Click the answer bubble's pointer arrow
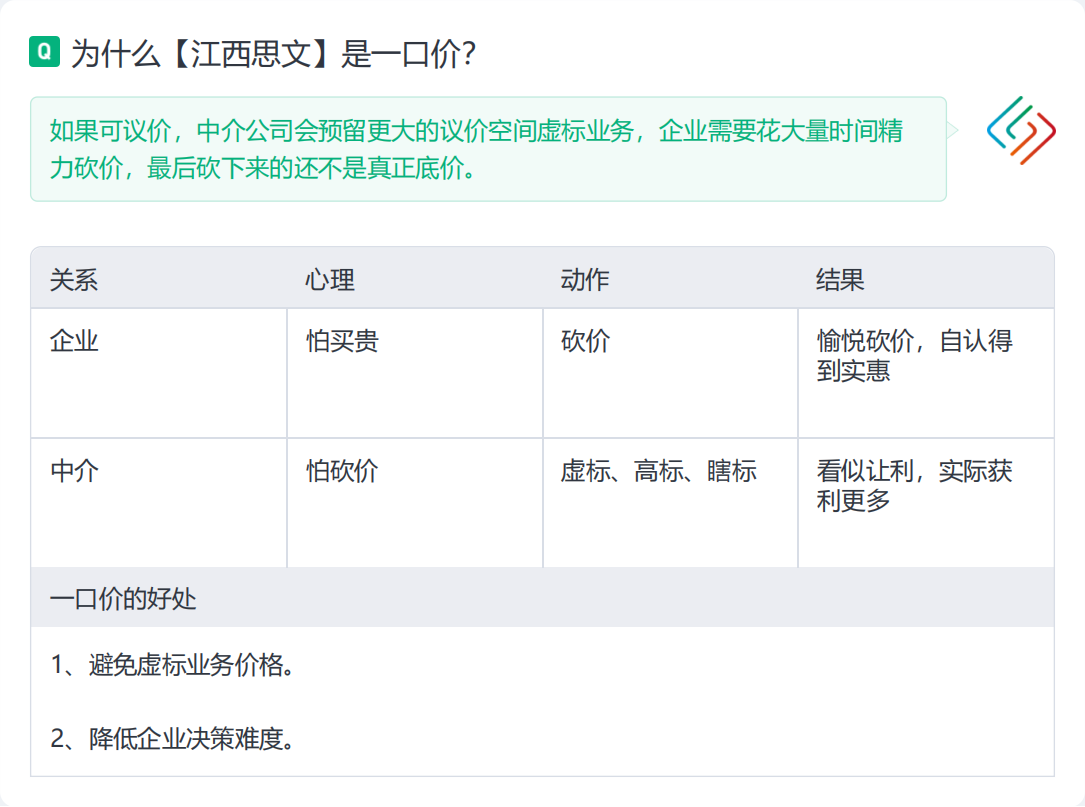Viewport: 1085px width, 807px height. [953, 130]
